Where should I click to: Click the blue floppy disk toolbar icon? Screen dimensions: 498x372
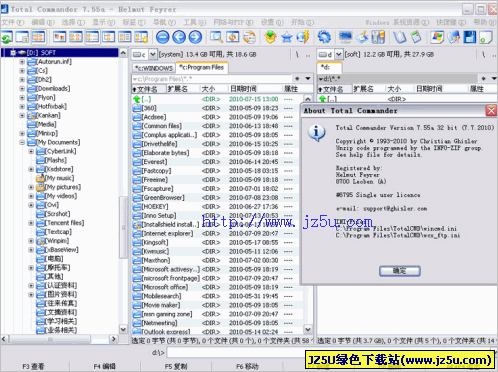[470, 37]
